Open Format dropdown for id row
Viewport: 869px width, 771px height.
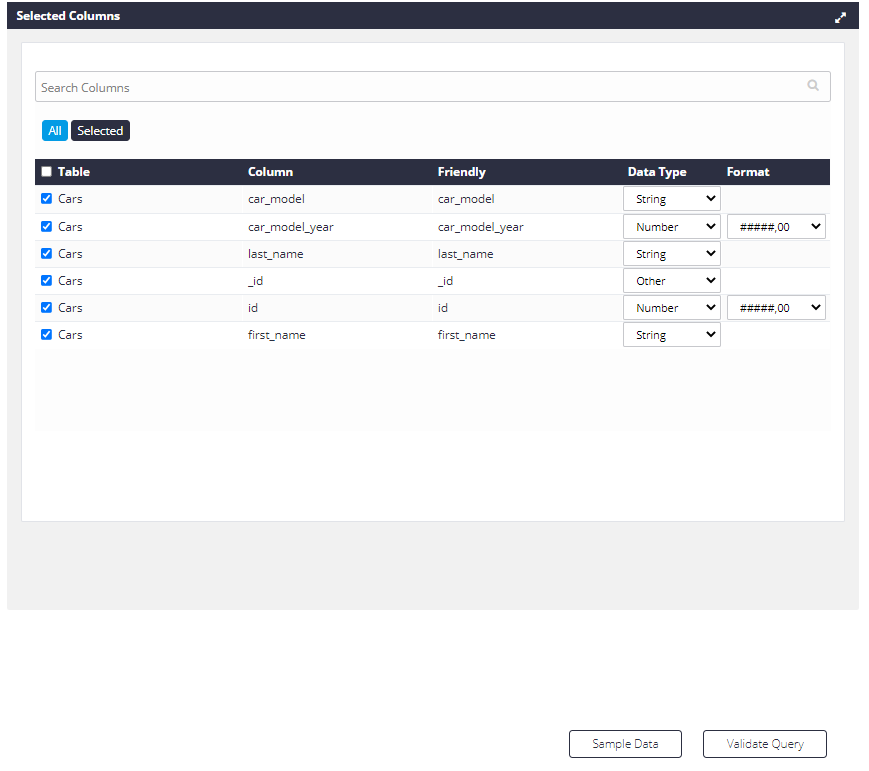[x=776, y=308]
